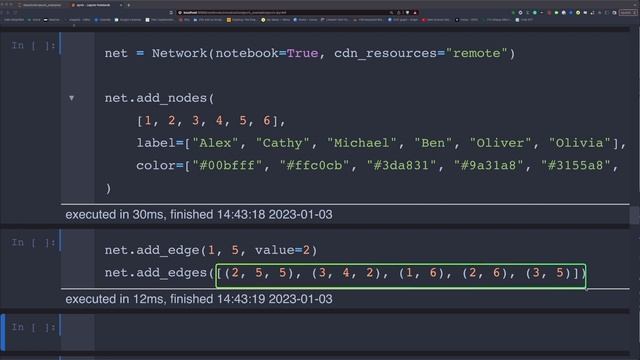640x360 pixels.
Task: Click the notebook vertical scrollbar thumb
Action: tap(634, 216)
